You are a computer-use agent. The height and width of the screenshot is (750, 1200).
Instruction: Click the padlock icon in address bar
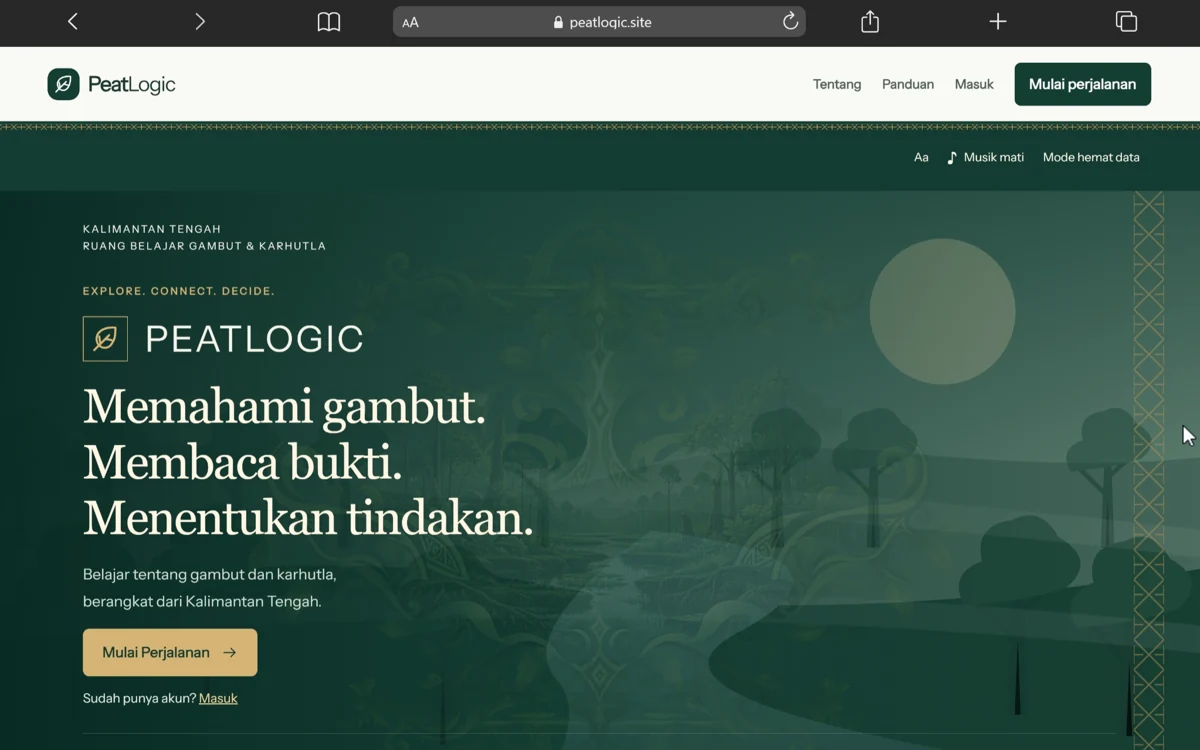click(558, 22)
